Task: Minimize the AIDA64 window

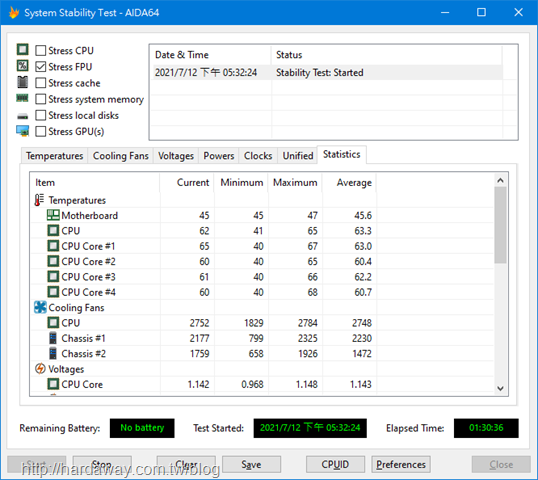Action: [445, 13]
